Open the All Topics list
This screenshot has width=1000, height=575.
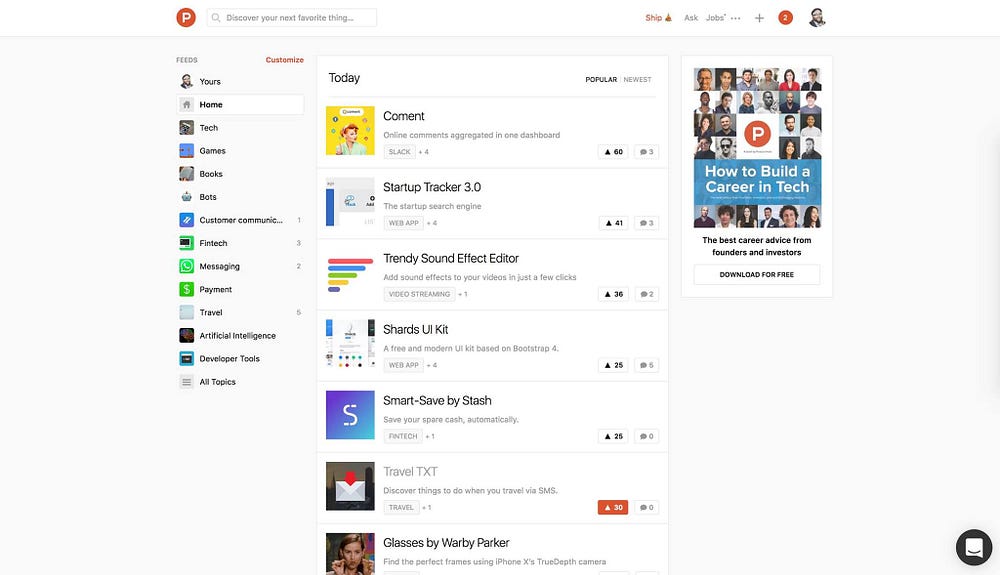point(240,382)
